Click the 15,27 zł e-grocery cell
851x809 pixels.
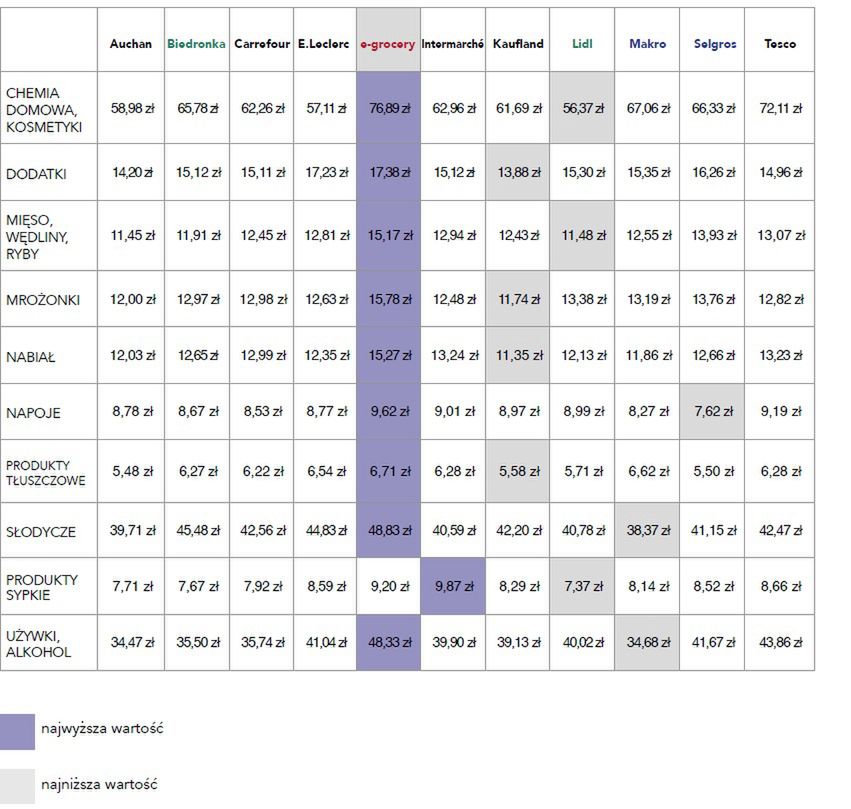pyautogui.click(x=389, y=355)
